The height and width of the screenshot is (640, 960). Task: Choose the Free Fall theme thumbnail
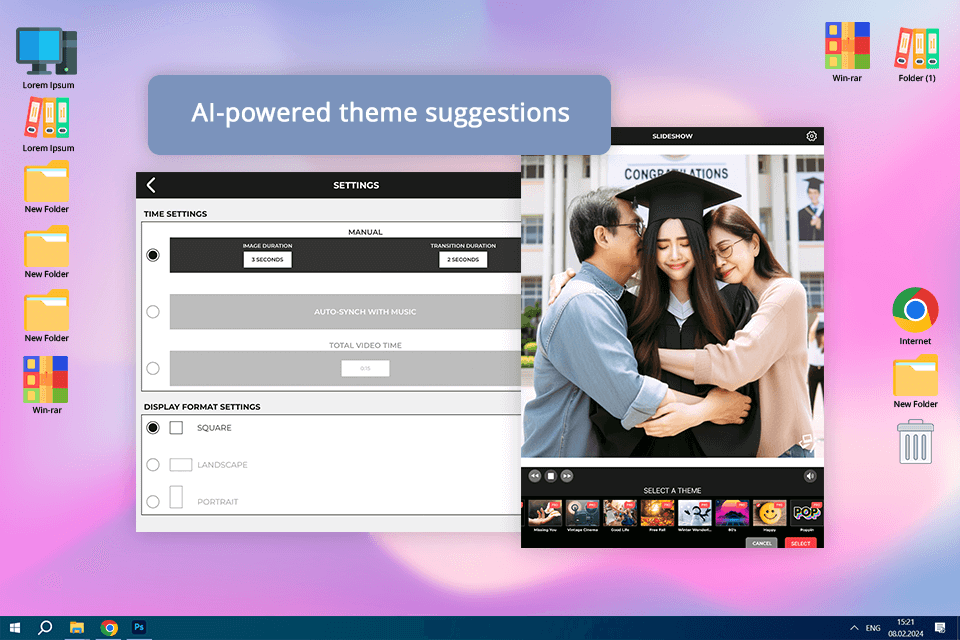657,513
